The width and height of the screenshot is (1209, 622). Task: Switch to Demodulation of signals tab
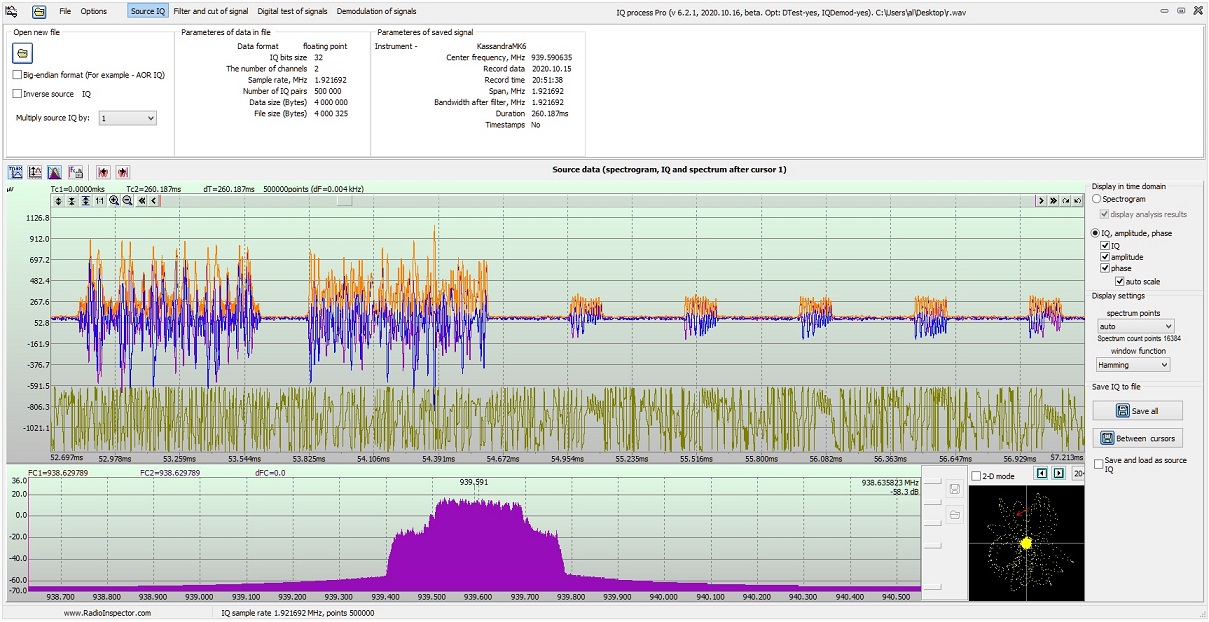point(376,11)
